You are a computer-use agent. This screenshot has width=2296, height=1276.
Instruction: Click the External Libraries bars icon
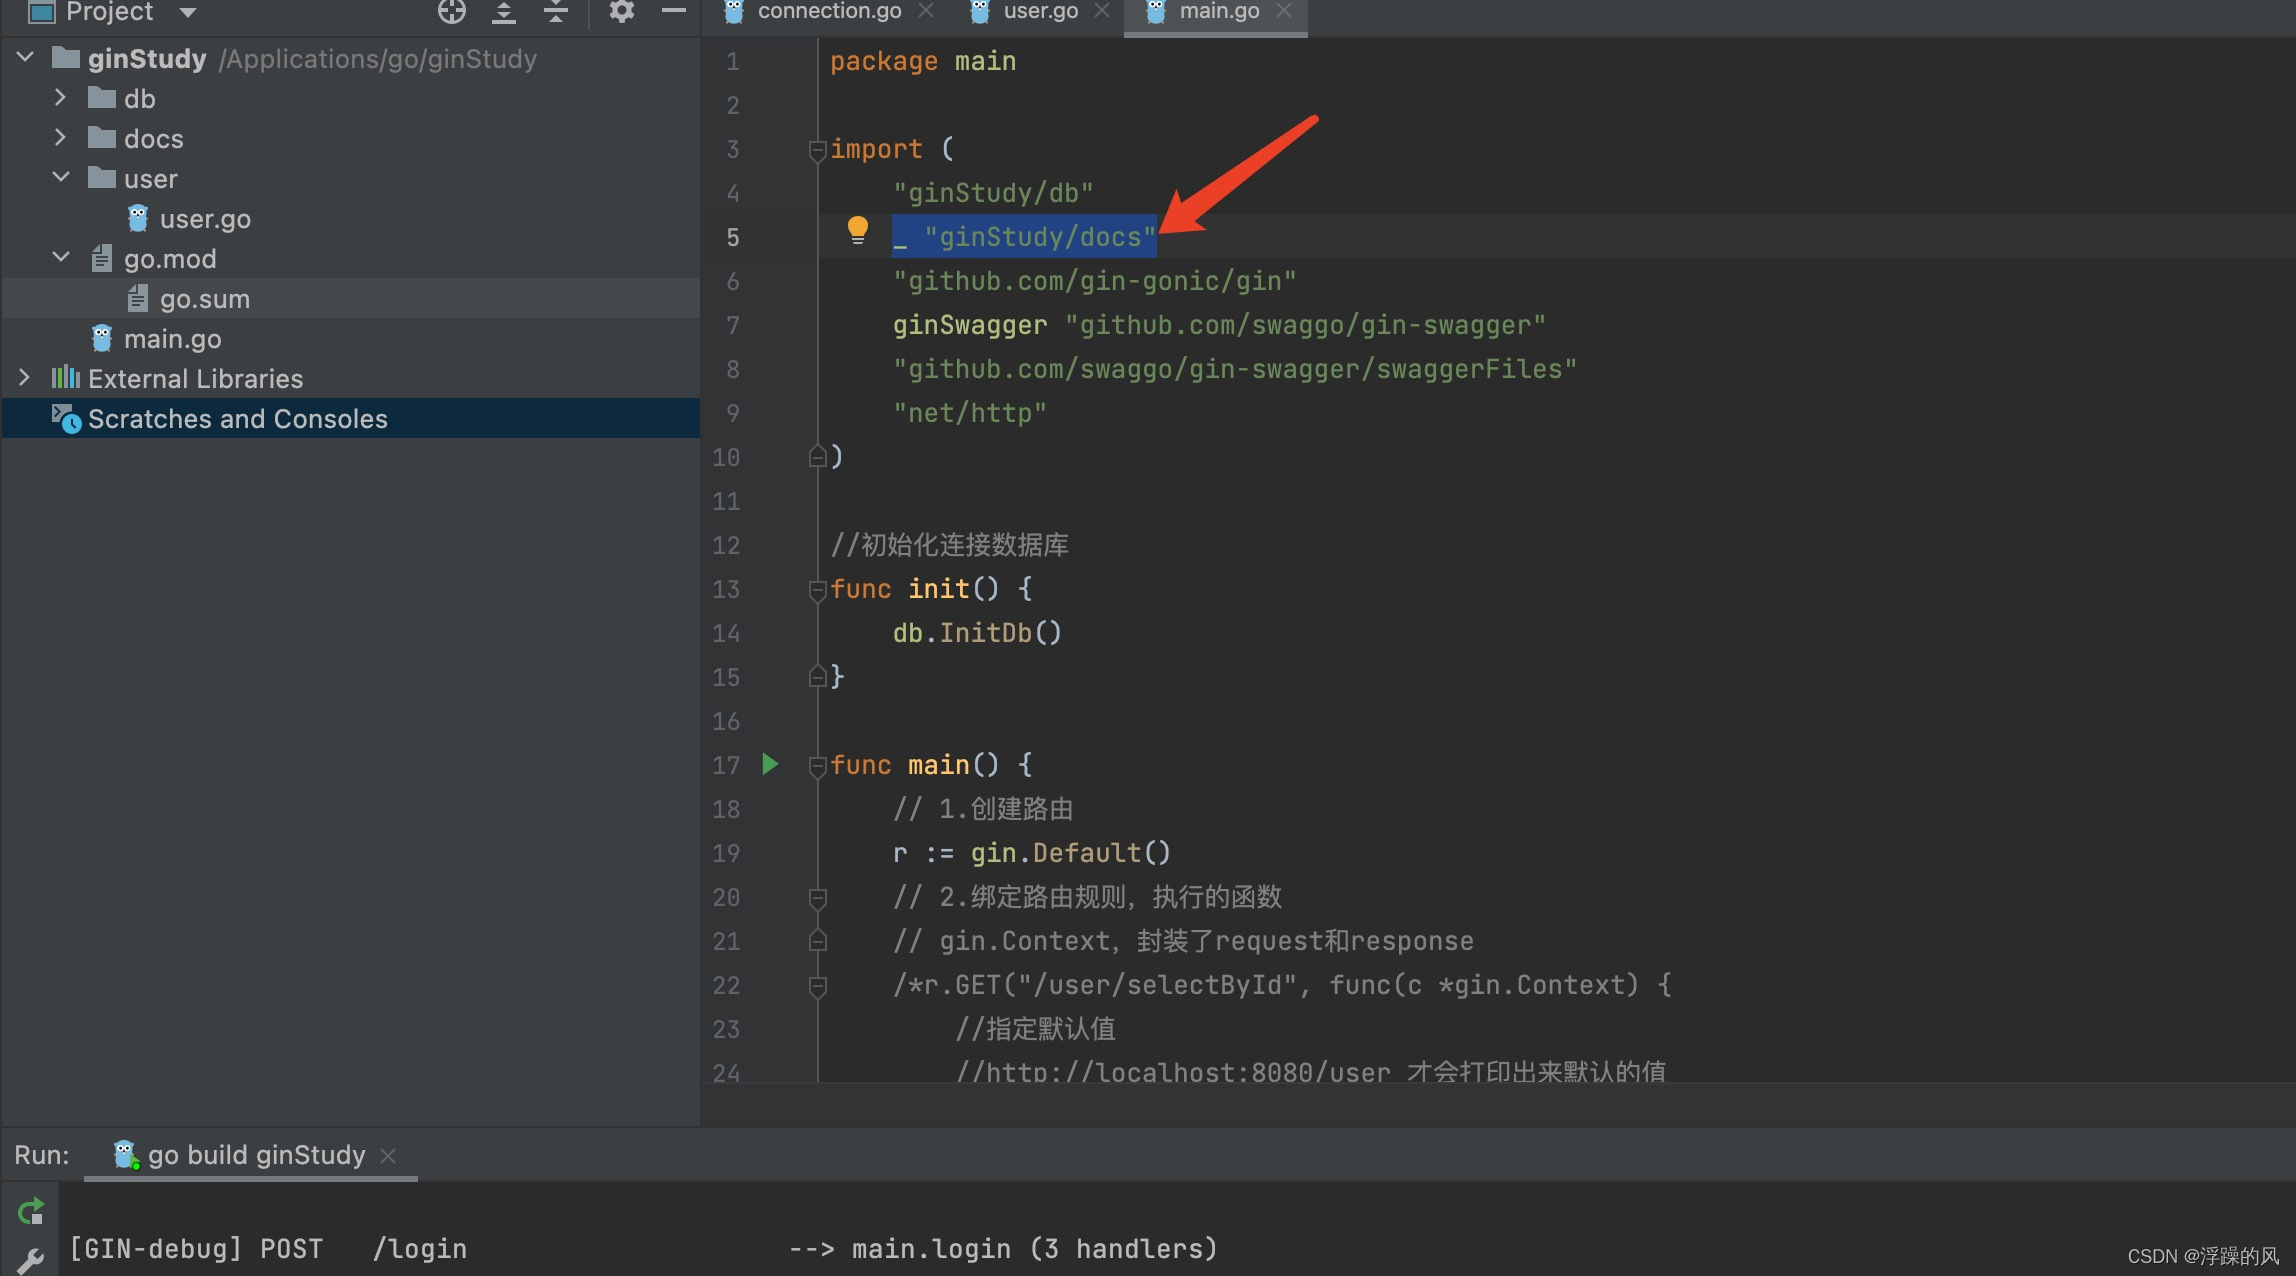coord(66,377)
